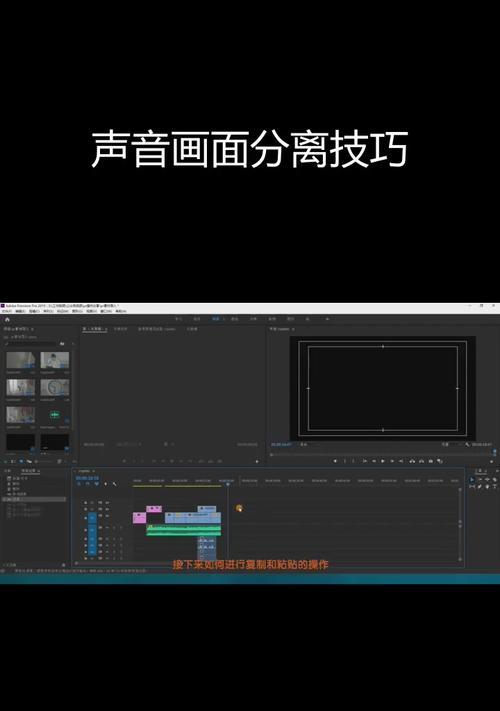
Task: Select the Type tool
Action: pos(495,487)
